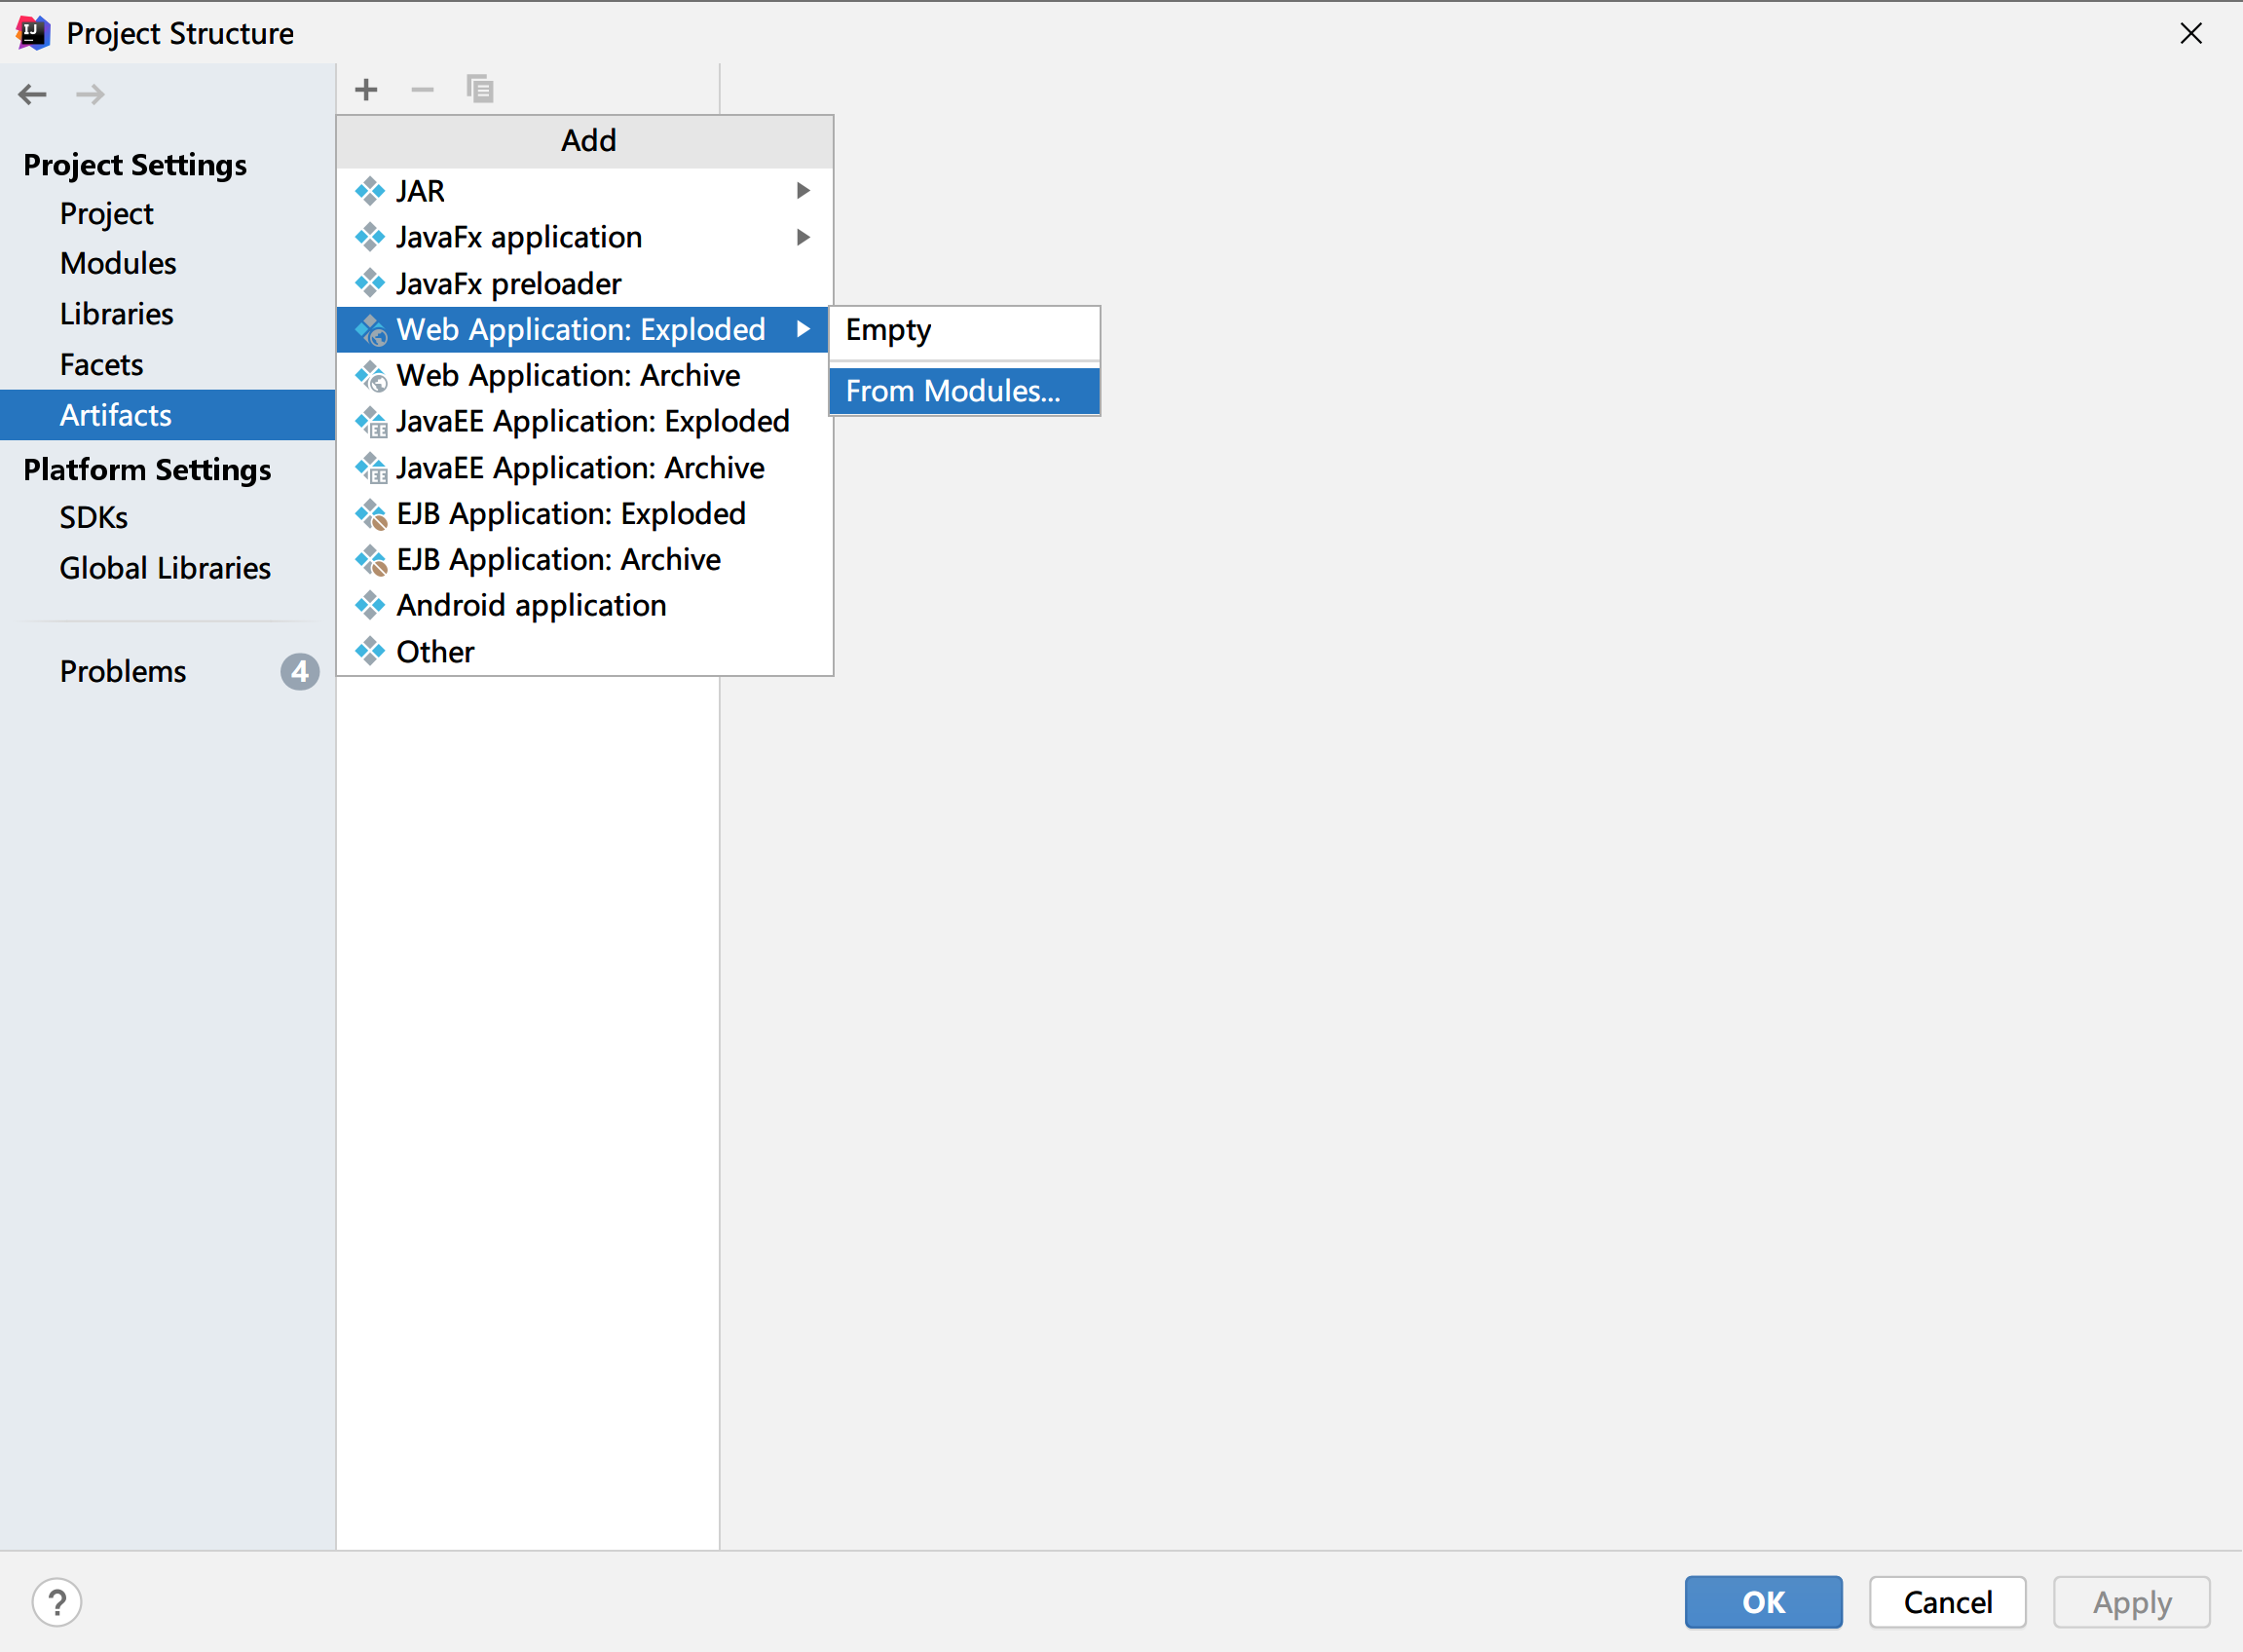Click the minus Remove artifact icon
The width and height of the screenshot is (2243, 1652).
coord(422,90)
